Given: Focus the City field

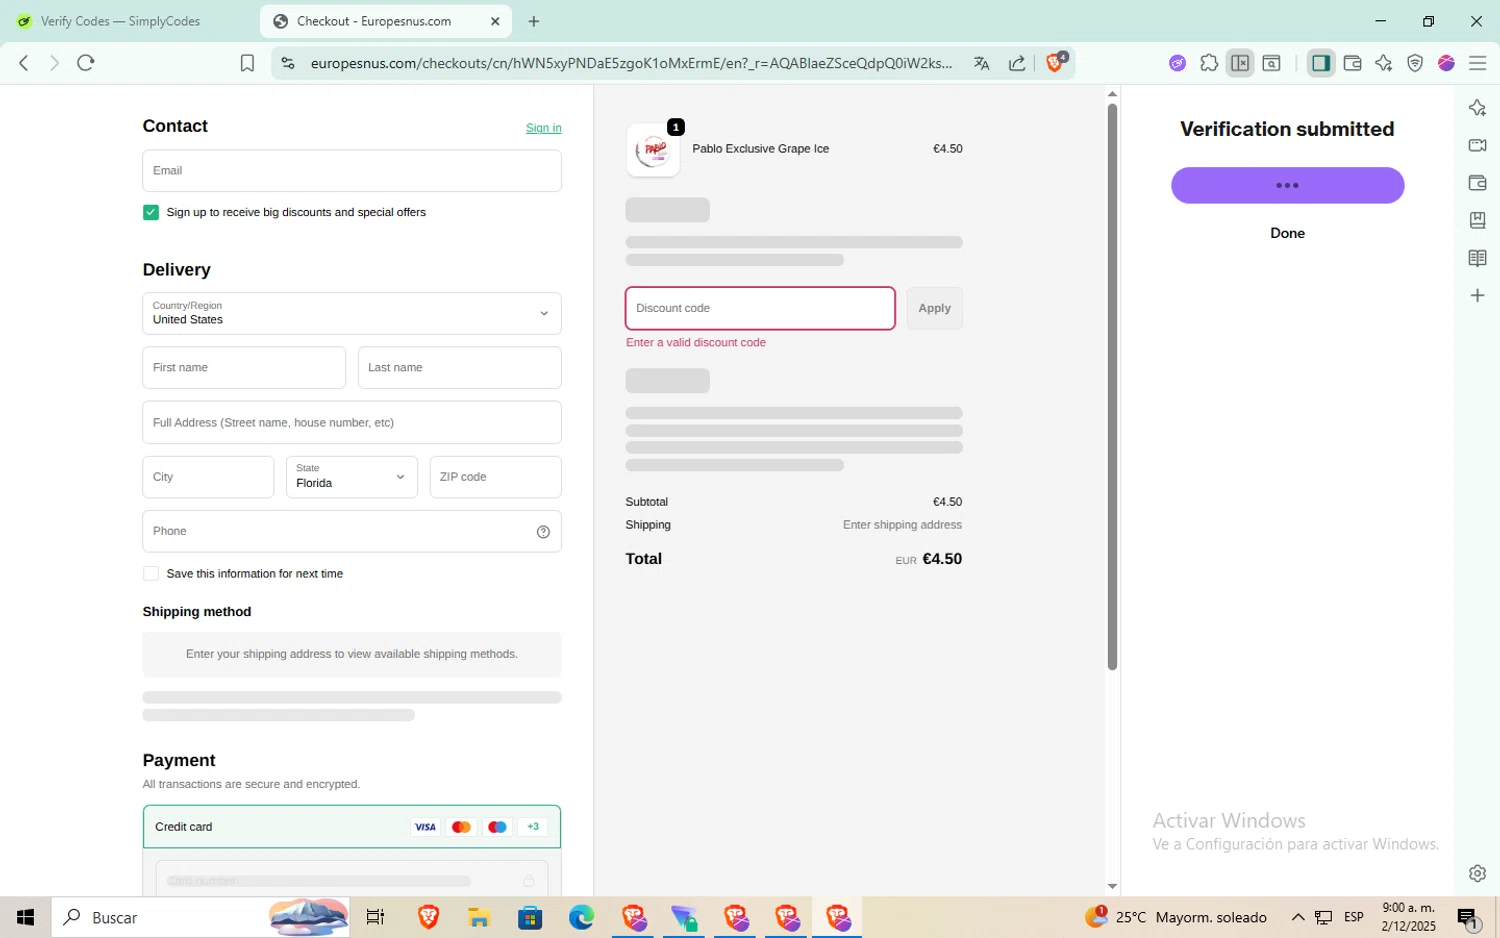Looking at the screenshot, I should tap(208, 477).
